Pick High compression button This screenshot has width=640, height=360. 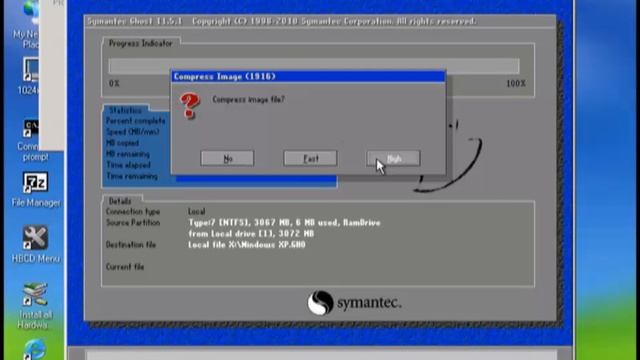(393, 158)
